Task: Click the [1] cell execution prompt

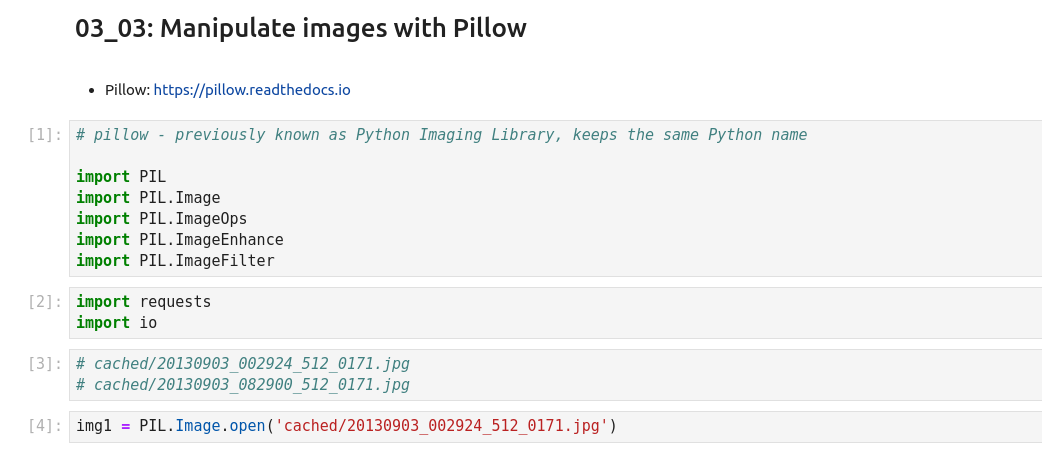Action: pyautogui.click(x=45, y=134)
